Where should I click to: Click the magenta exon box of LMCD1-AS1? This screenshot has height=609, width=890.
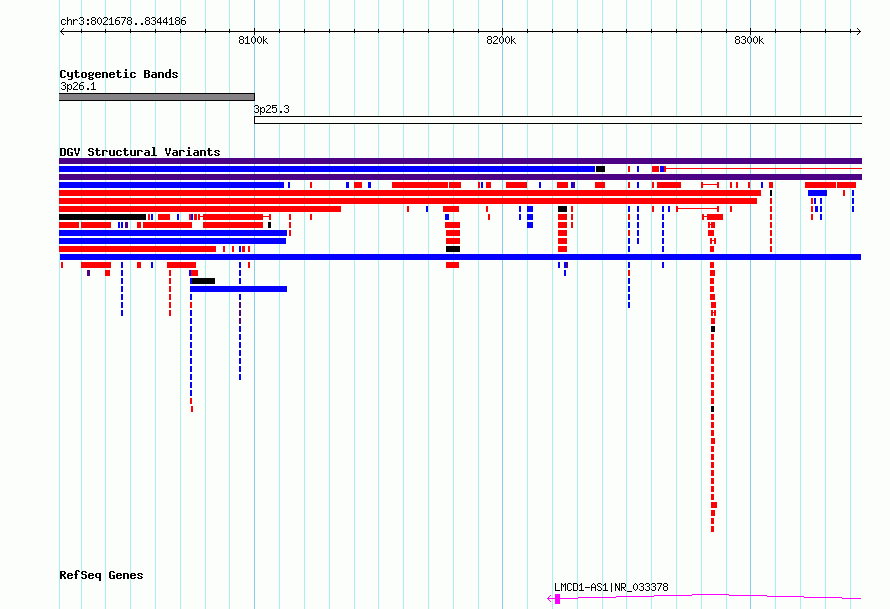click(557, 599)
